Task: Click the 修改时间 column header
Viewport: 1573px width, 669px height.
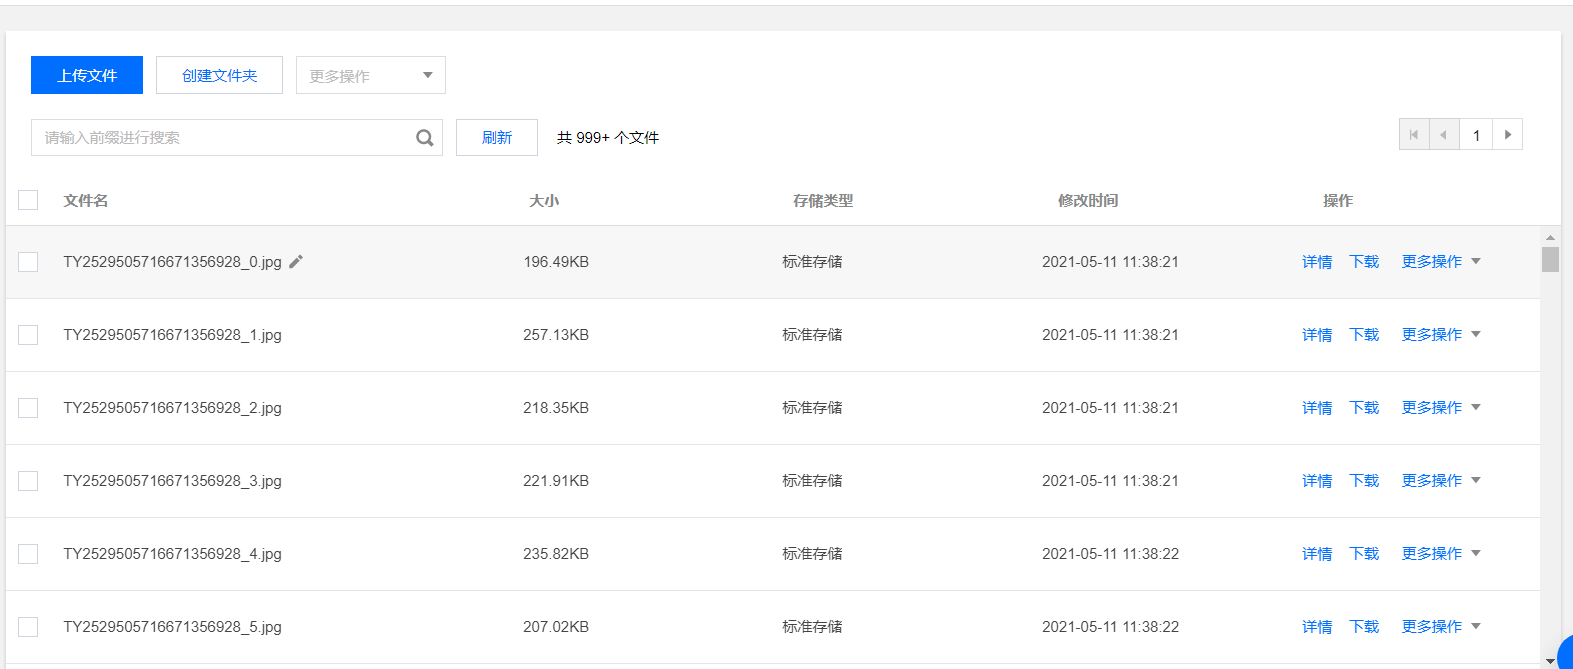Action: [x=1088, y=201]
